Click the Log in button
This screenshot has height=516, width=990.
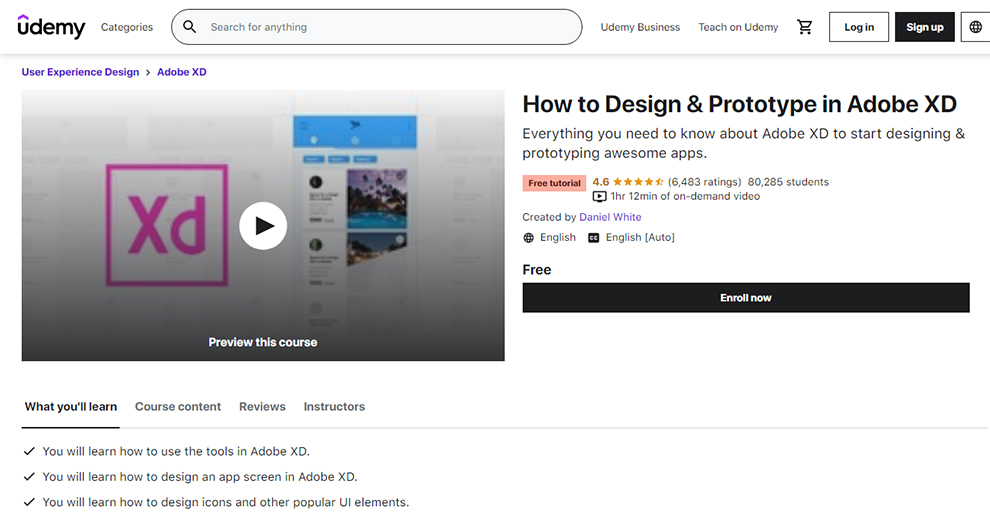pos(859,27)
